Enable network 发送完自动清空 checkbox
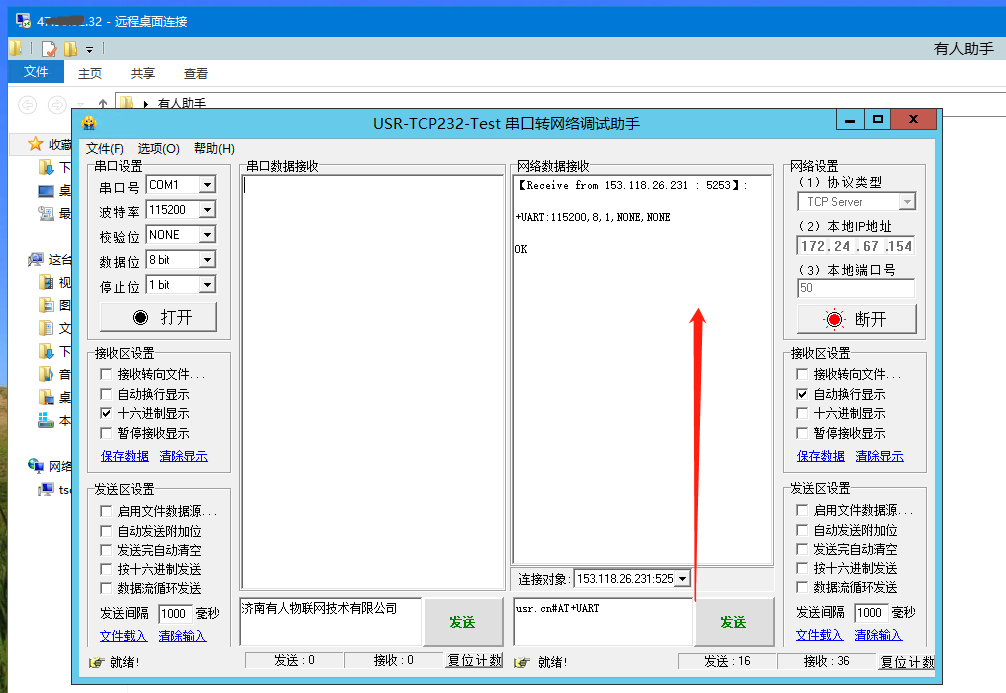 (802, 549)
